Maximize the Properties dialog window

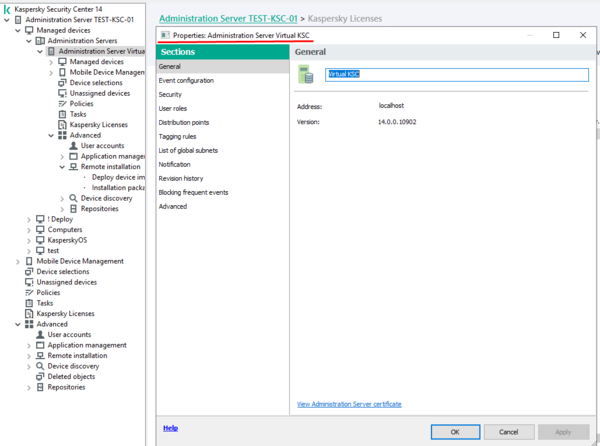coord(556,35)
